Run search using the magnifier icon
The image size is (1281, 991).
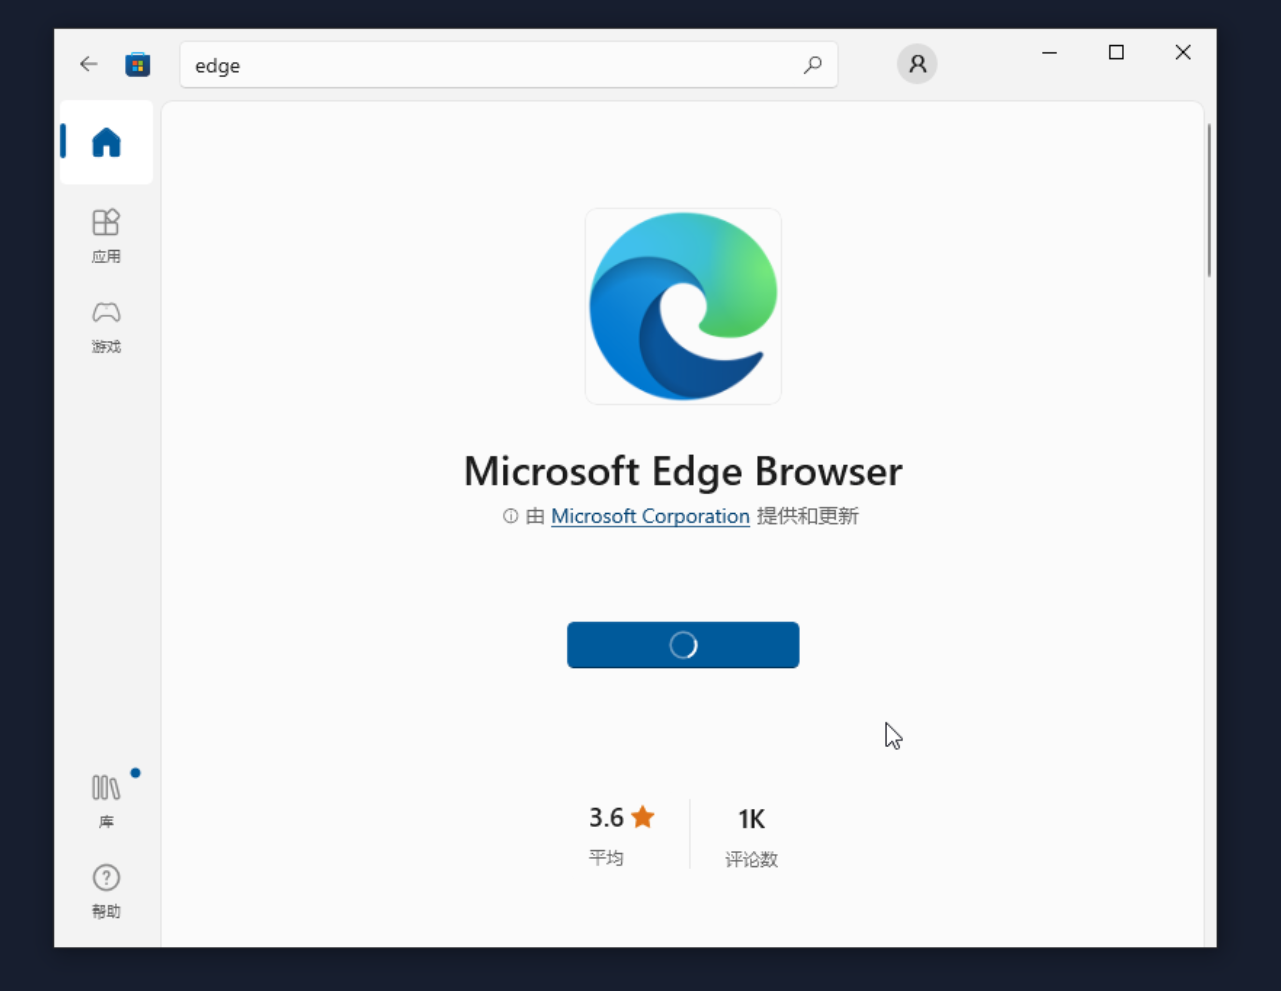[812, 65]
